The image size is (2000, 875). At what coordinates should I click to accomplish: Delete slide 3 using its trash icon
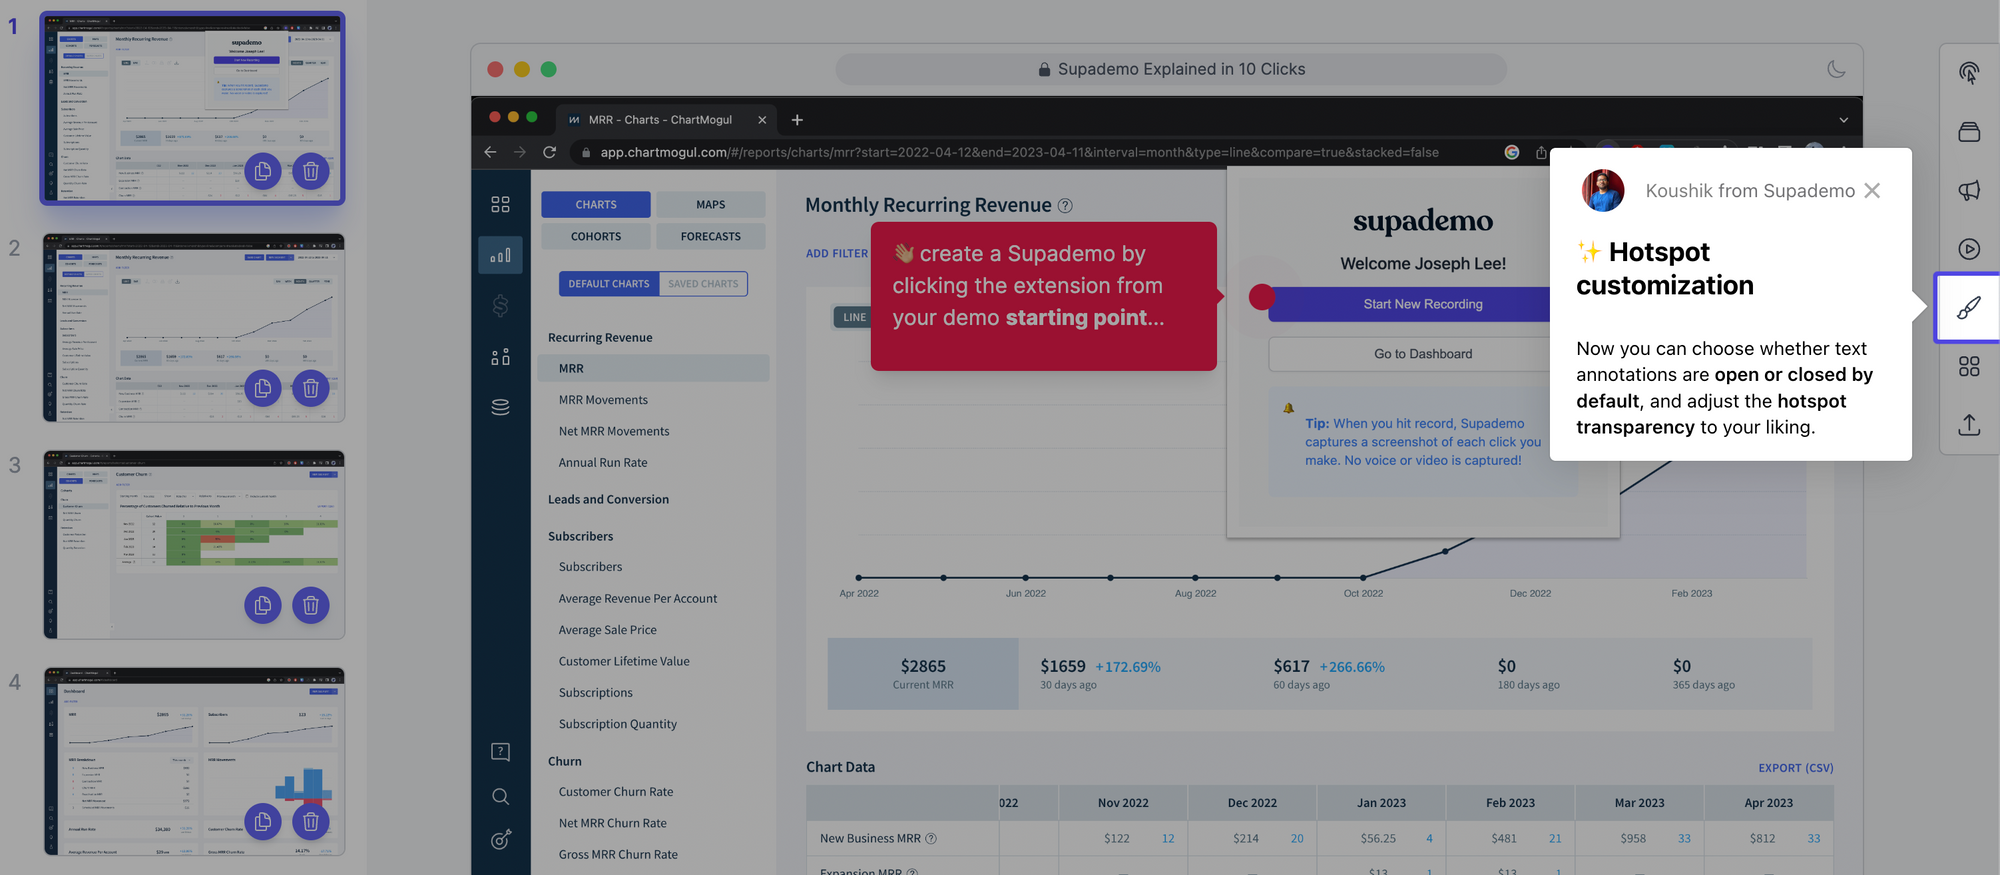point(311,605)
